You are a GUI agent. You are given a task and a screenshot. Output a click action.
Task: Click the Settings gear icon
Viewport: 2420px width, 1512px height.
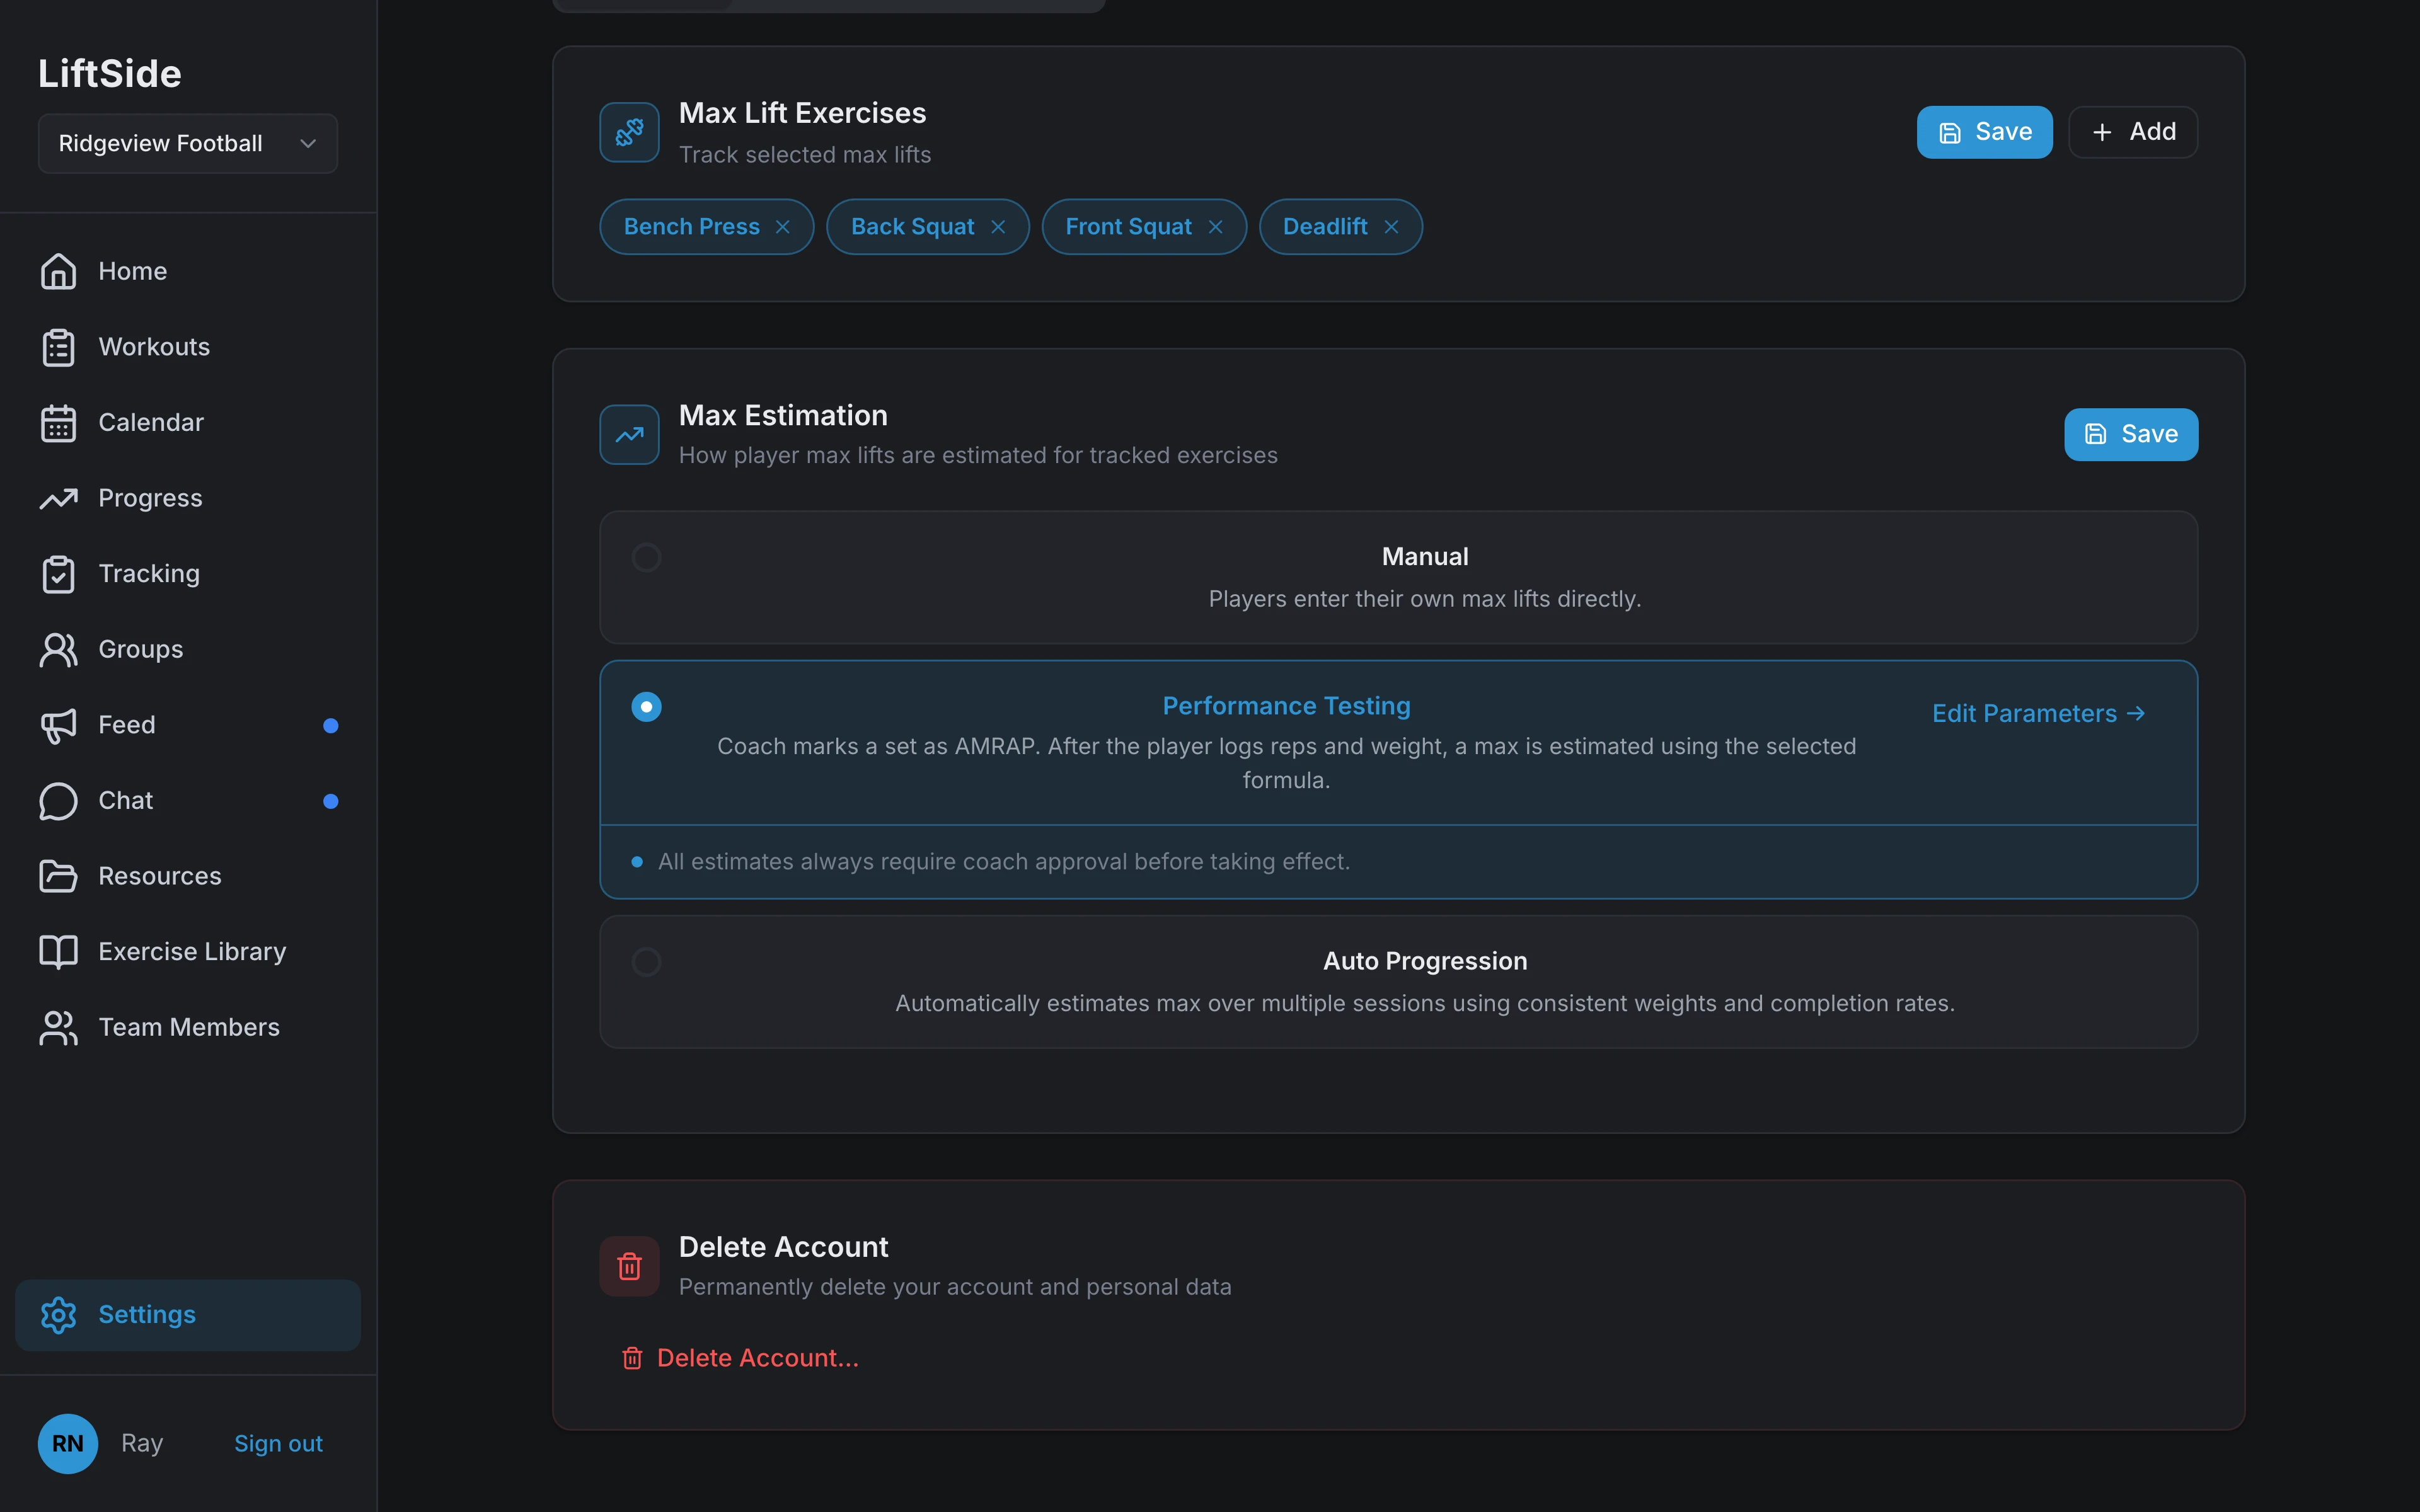tap(58, 1315)
